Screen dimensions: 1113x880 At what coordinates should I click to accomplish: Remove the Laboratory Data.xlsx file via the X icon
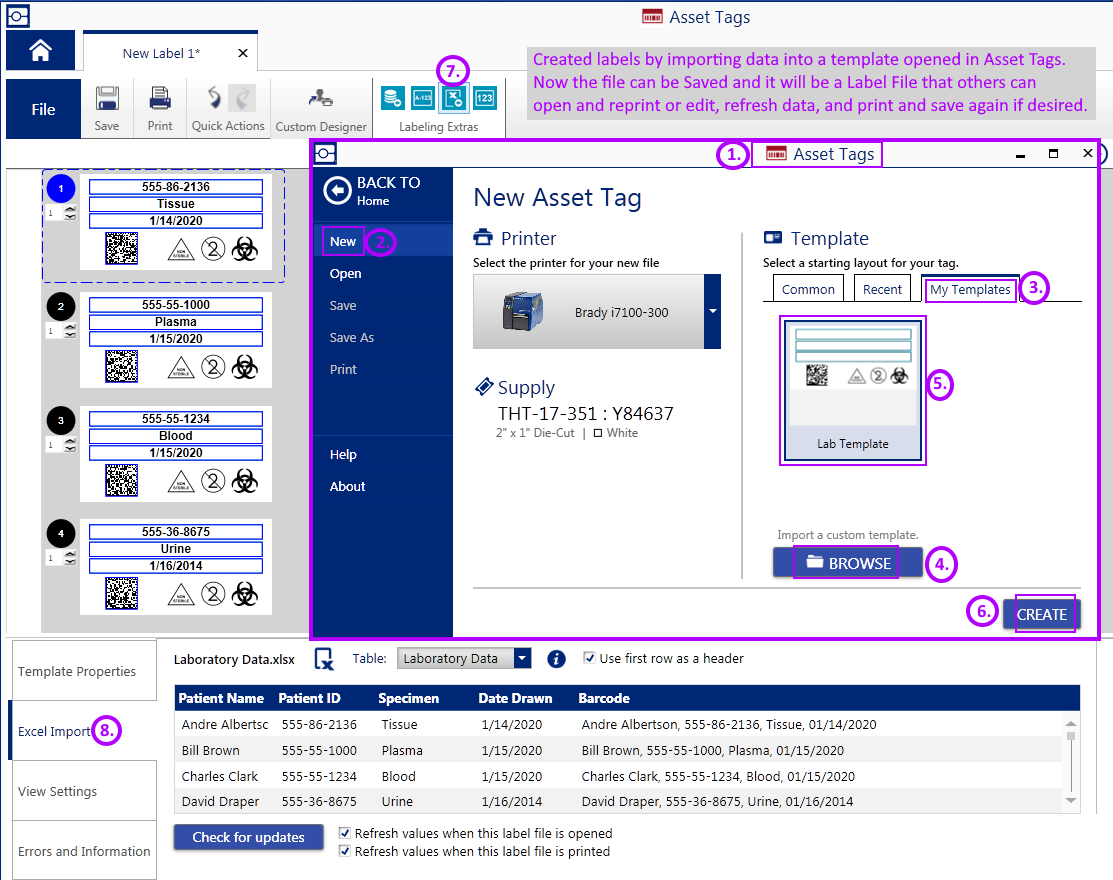[322, 658]
